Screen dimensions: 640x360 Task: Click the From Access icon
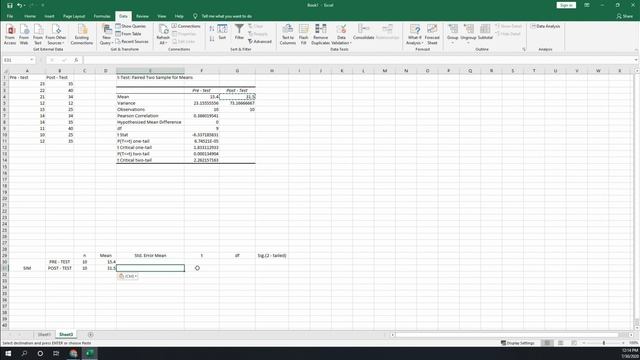(10, 34)
